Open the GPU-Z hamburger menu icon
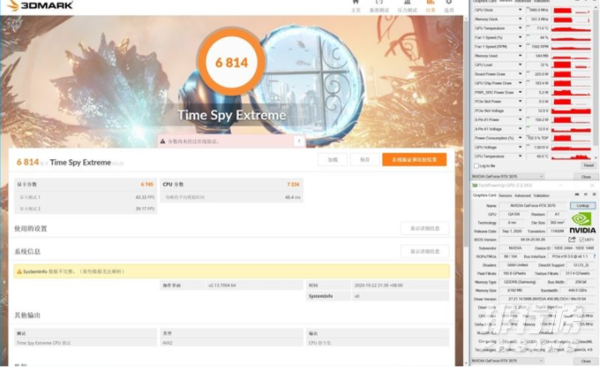Image resolution: width=600 pixels, height=368 pixels. click(594, 195)
